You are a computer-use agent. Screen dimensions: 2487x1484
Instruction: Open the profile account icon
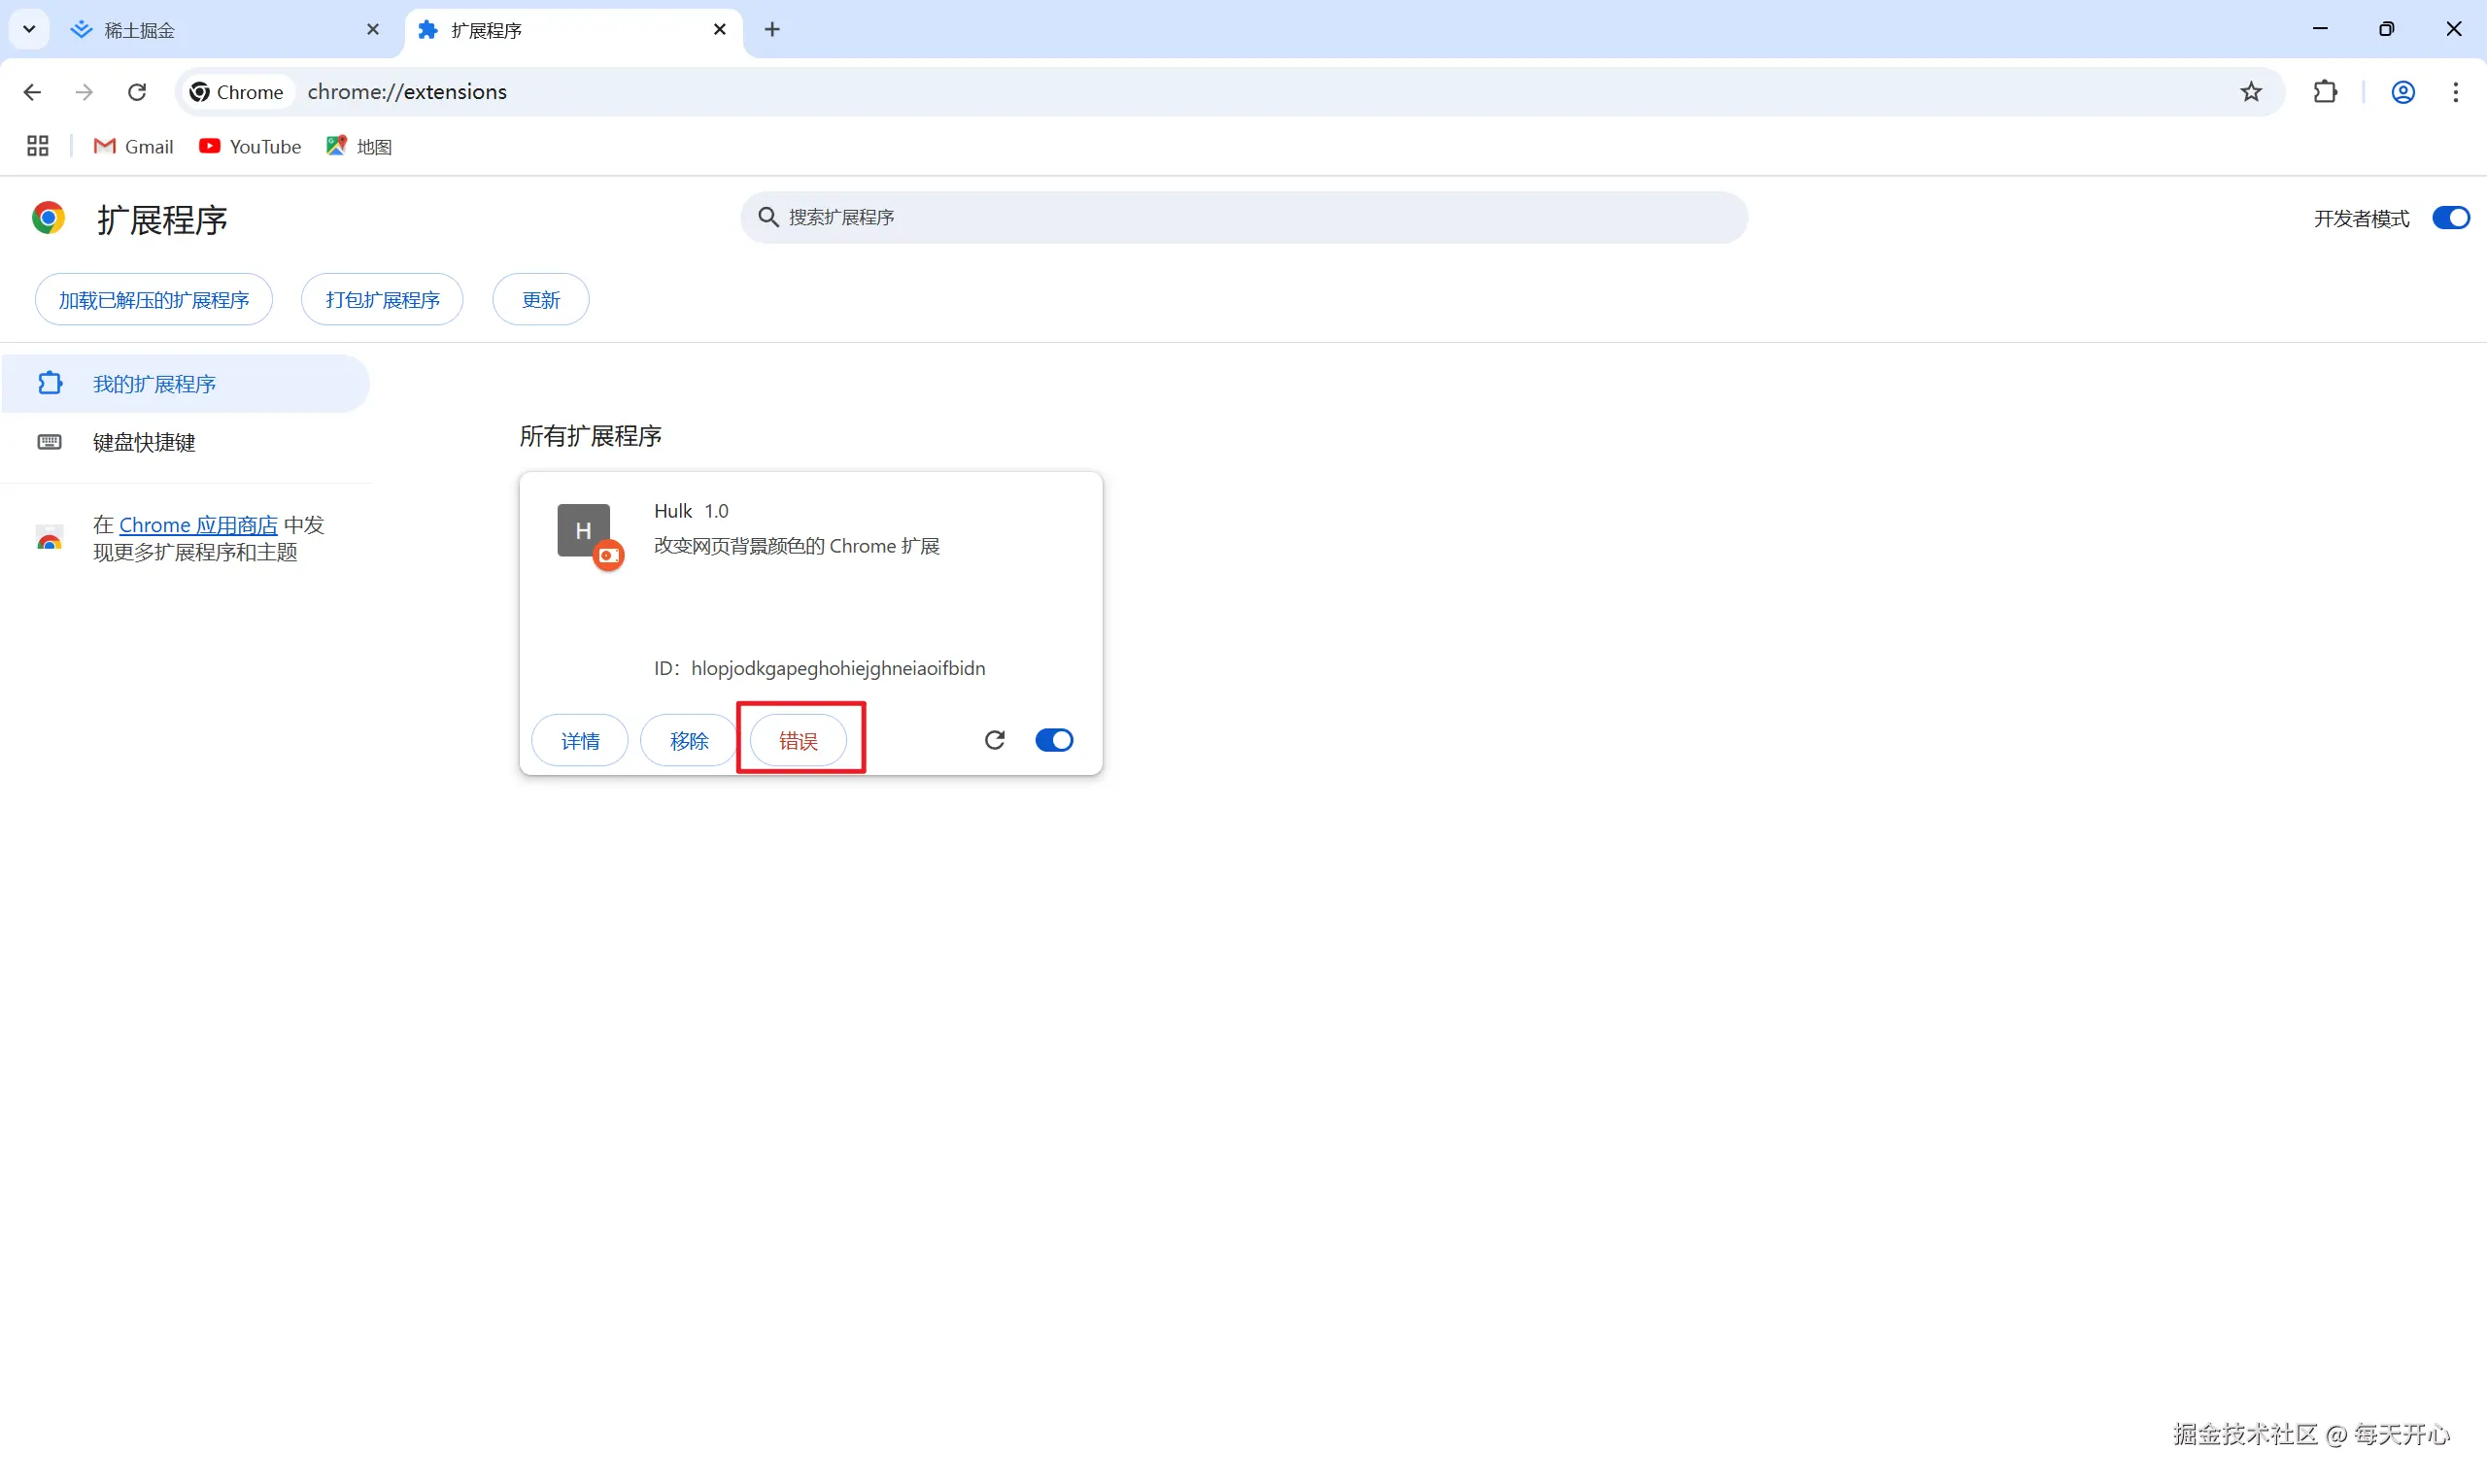2402,92
